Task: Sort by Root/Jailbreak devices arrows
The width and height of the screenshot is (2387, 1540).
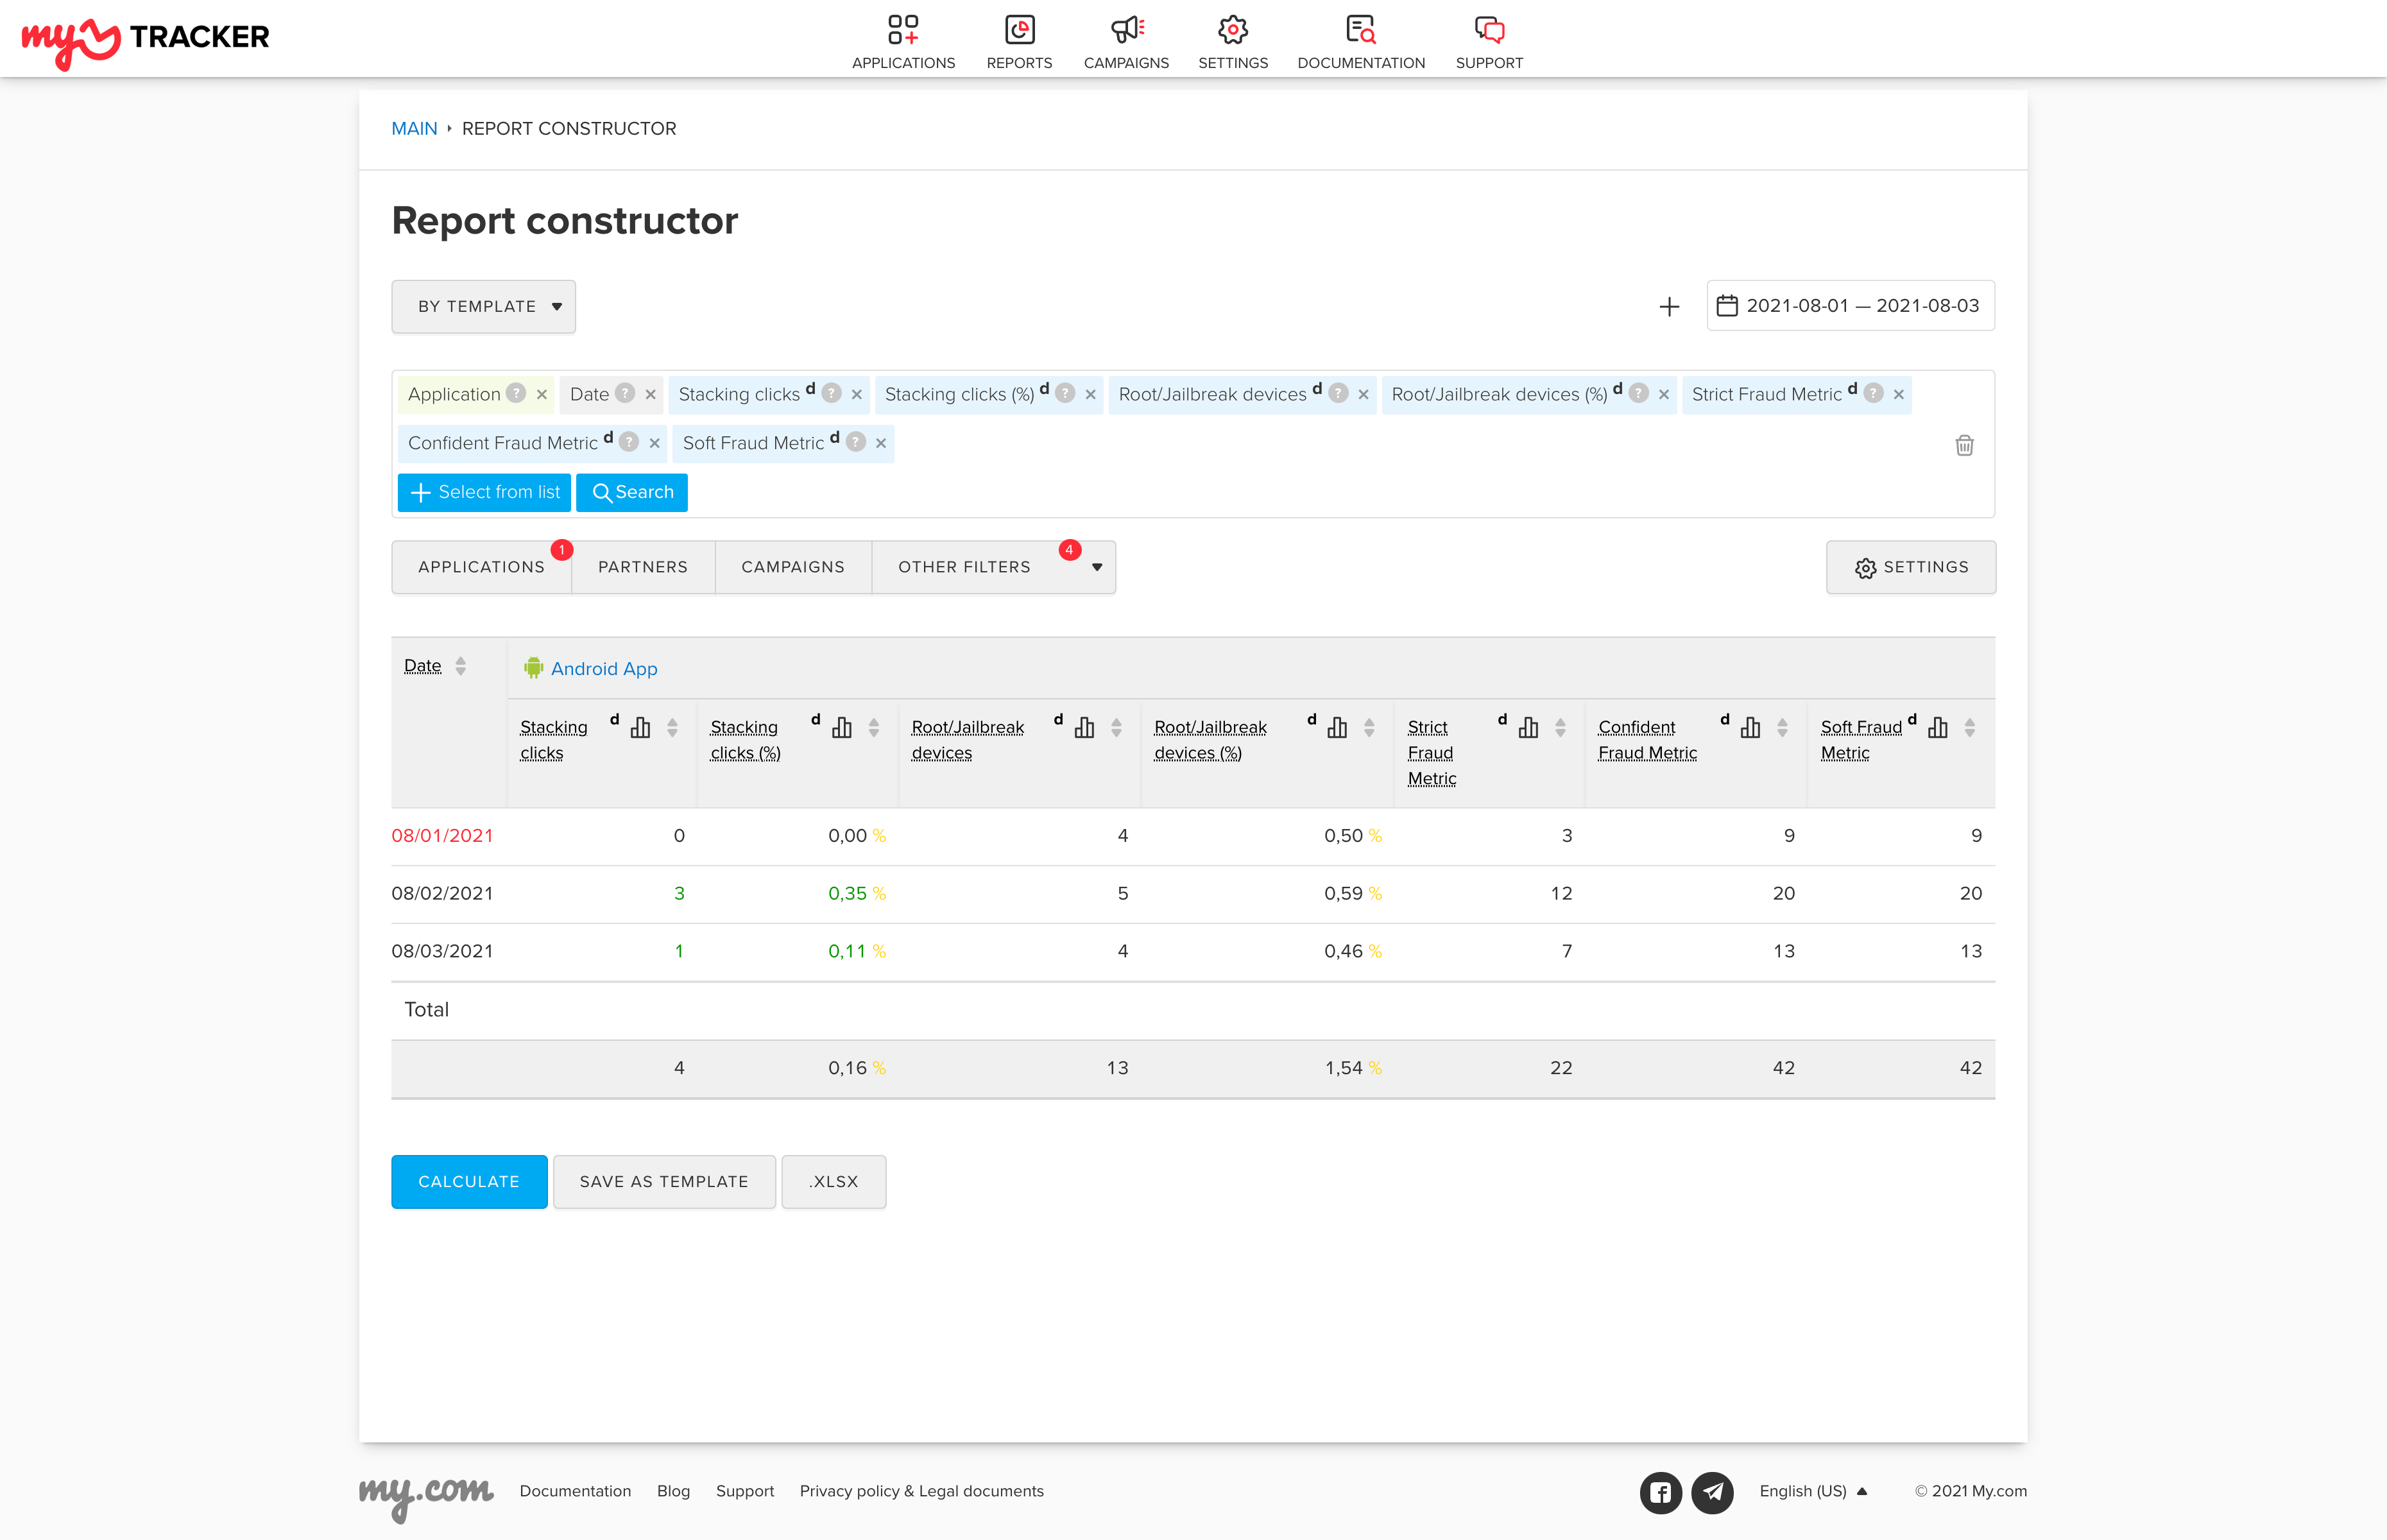Action: click(1116, 728)
